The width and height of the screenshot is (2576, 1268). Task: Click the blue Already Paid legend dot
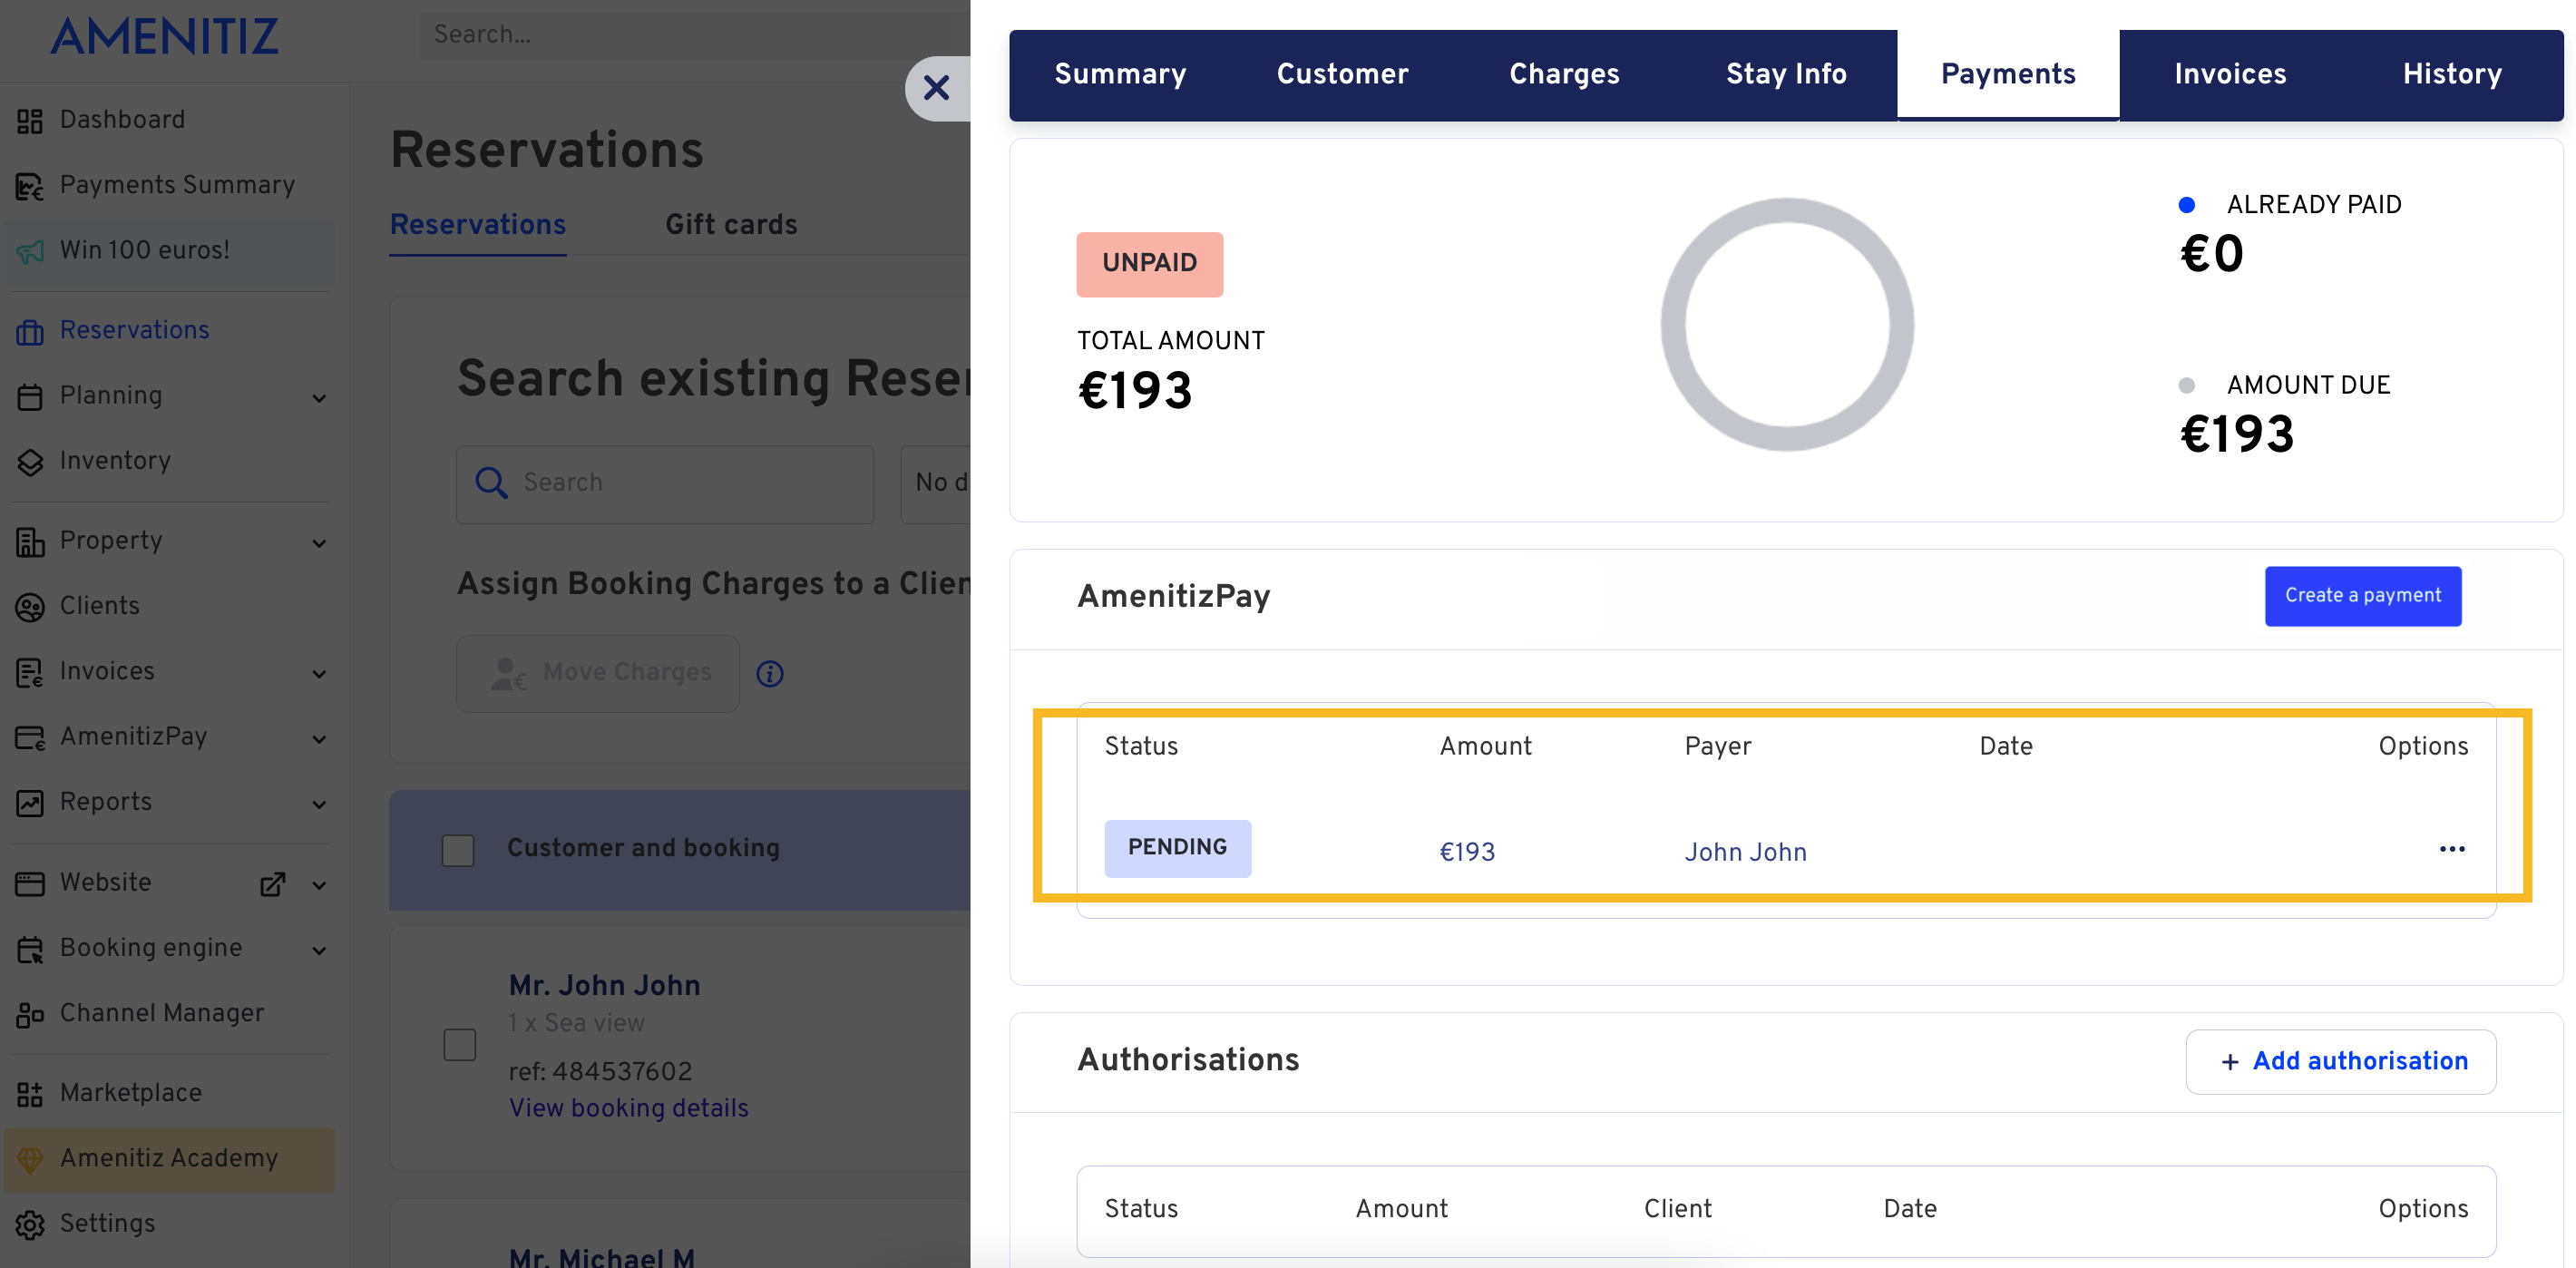click(2186, 206)
